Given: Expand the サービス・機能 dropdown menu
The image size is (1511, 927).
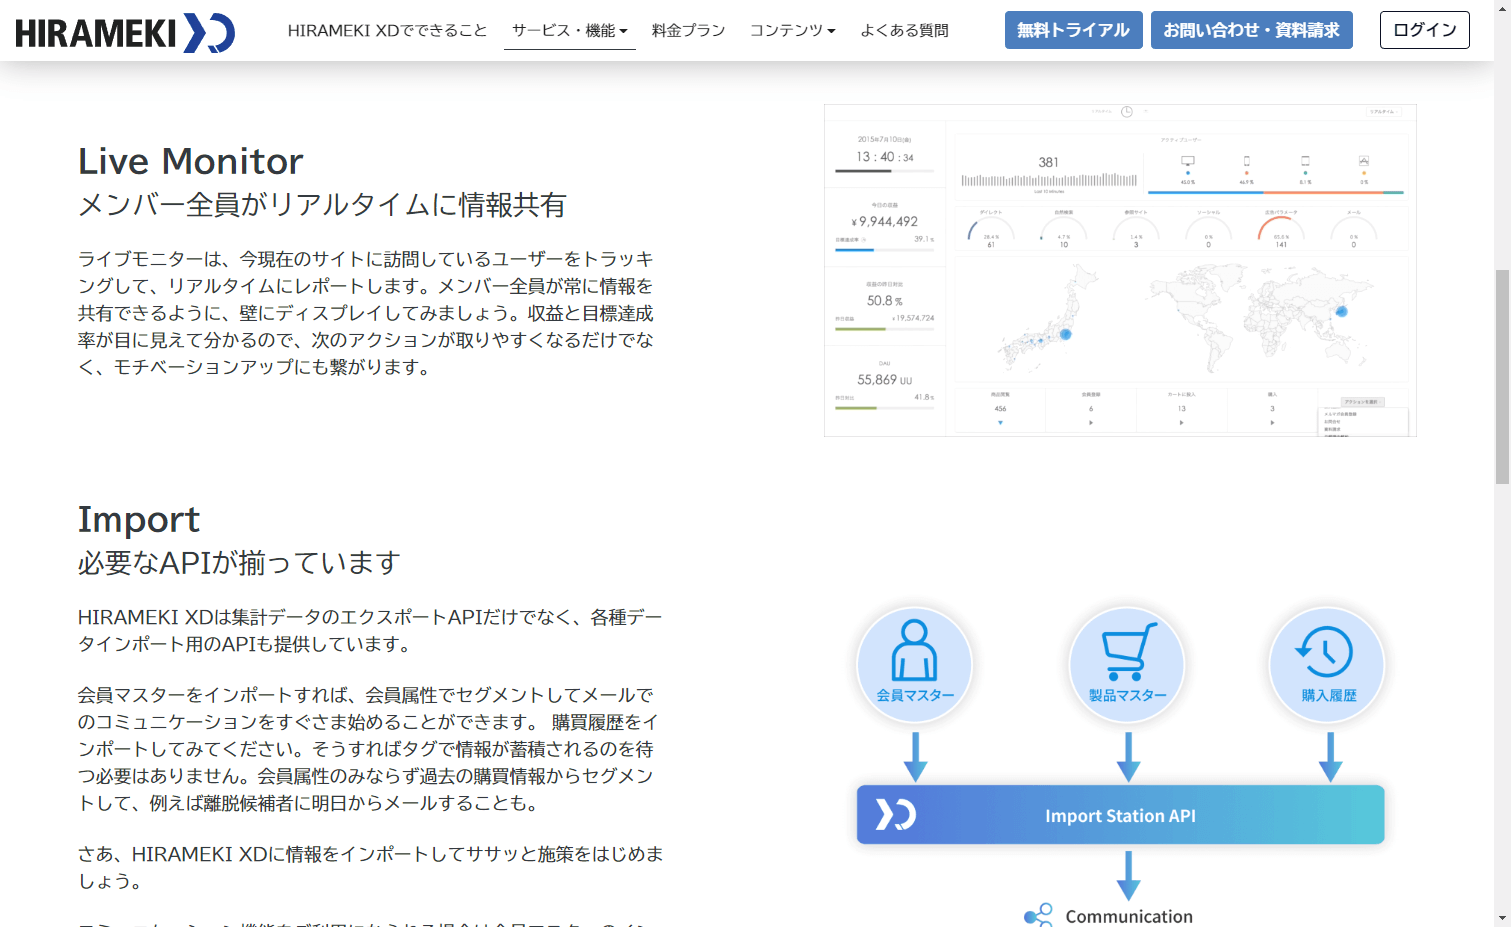Looking at the screenshot, I should (x=570, y=31).
